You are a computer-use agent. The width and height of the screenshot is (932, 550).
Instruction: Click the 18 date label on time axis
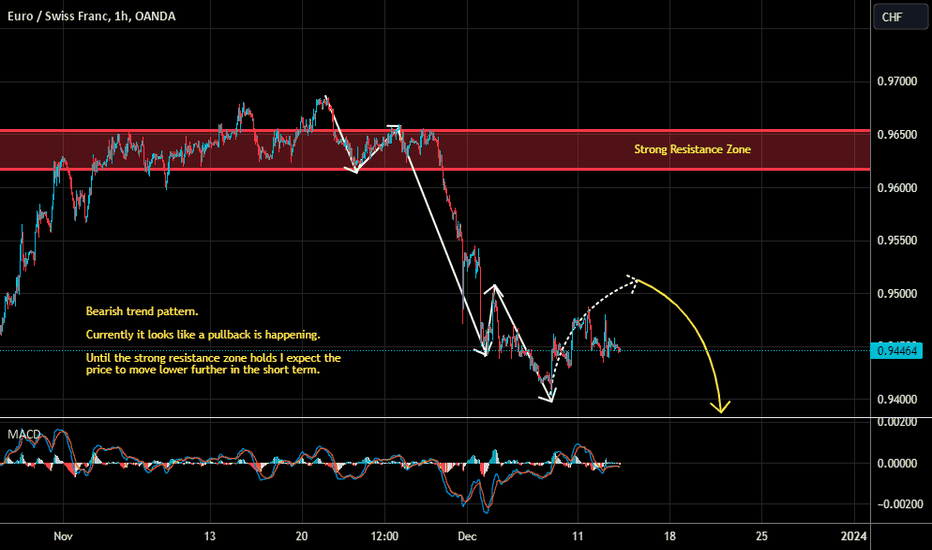click(x=670, y=536)
